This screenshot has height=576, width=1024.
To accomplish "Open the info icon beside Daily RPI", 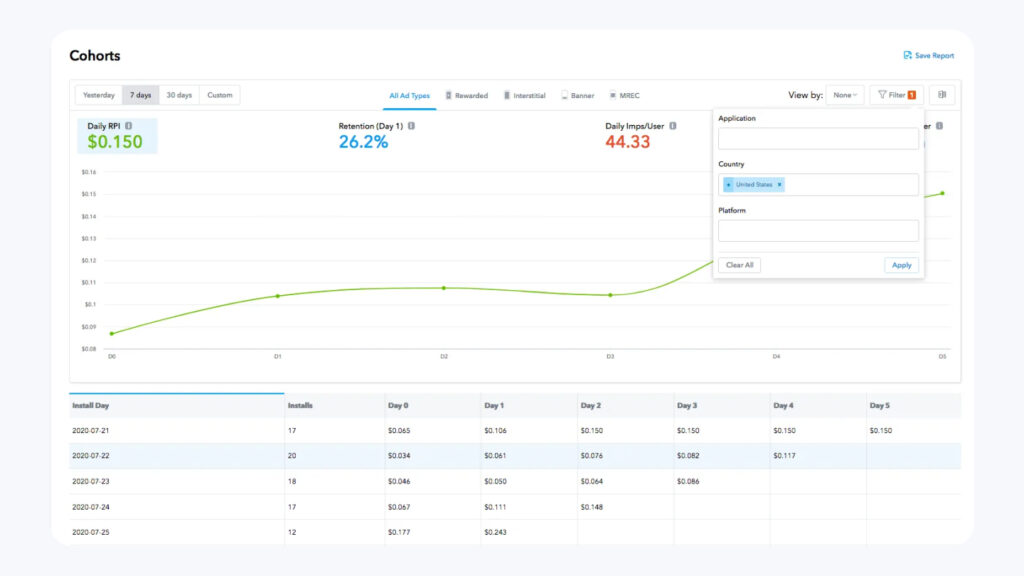I will tap(129, 126).
